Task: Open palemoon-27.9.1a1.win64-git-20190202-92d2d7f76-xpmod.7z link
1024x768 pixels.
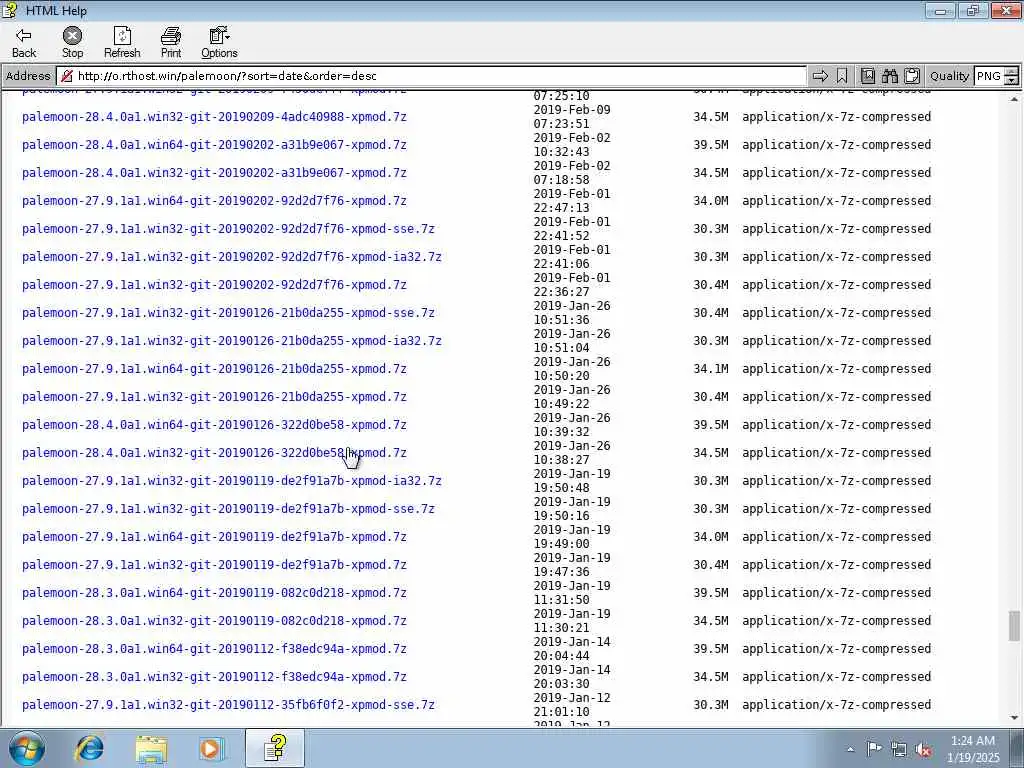Action: pyautogui.click(x=214, y=201)
